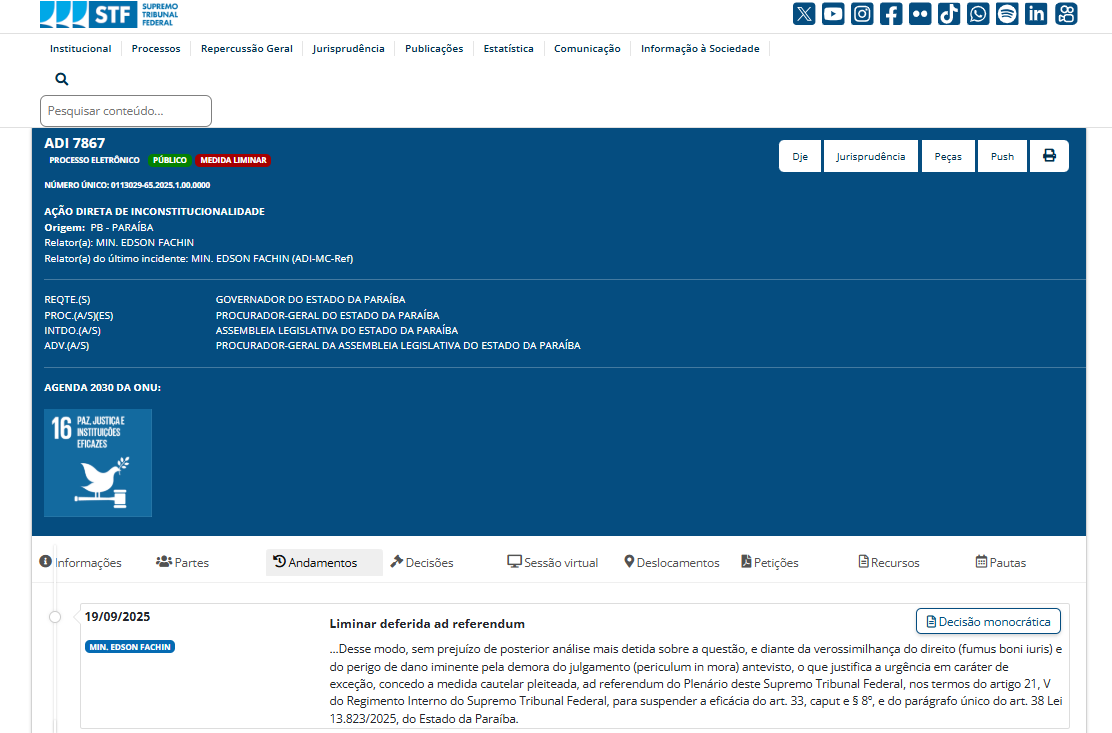Open the Jurisprudência menu
The width and height of the screenshot is (1112, 733).
tap(348, 49)
